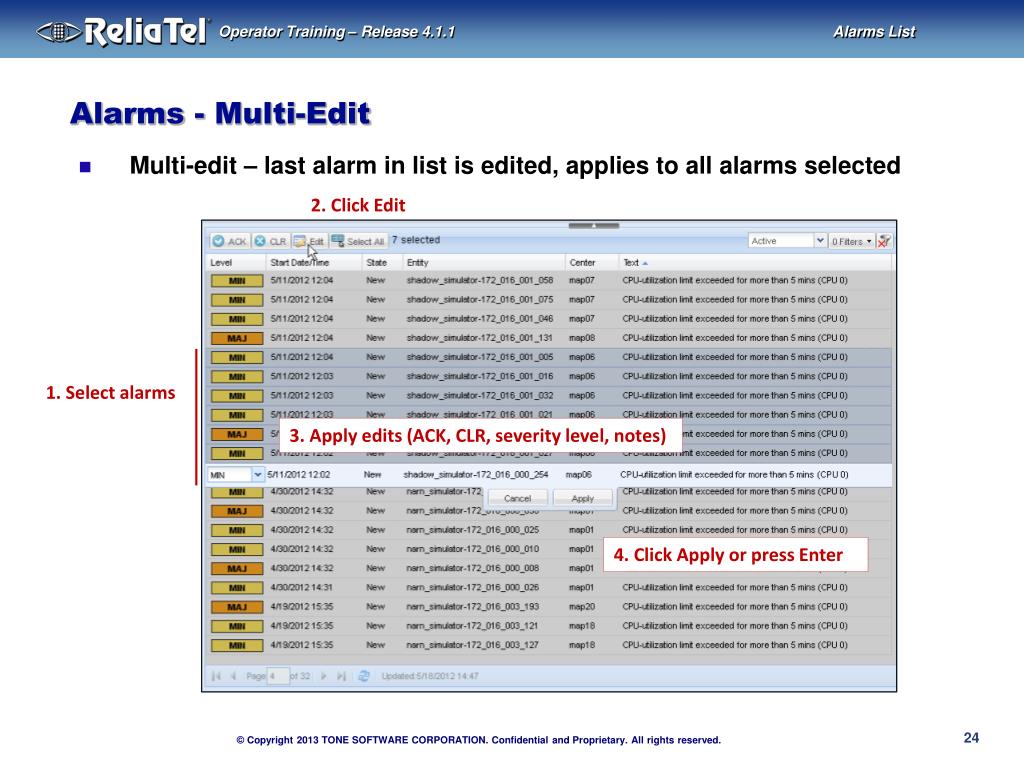
Task: Select the entity ending in 172_016_003_127
Action: 472,645
